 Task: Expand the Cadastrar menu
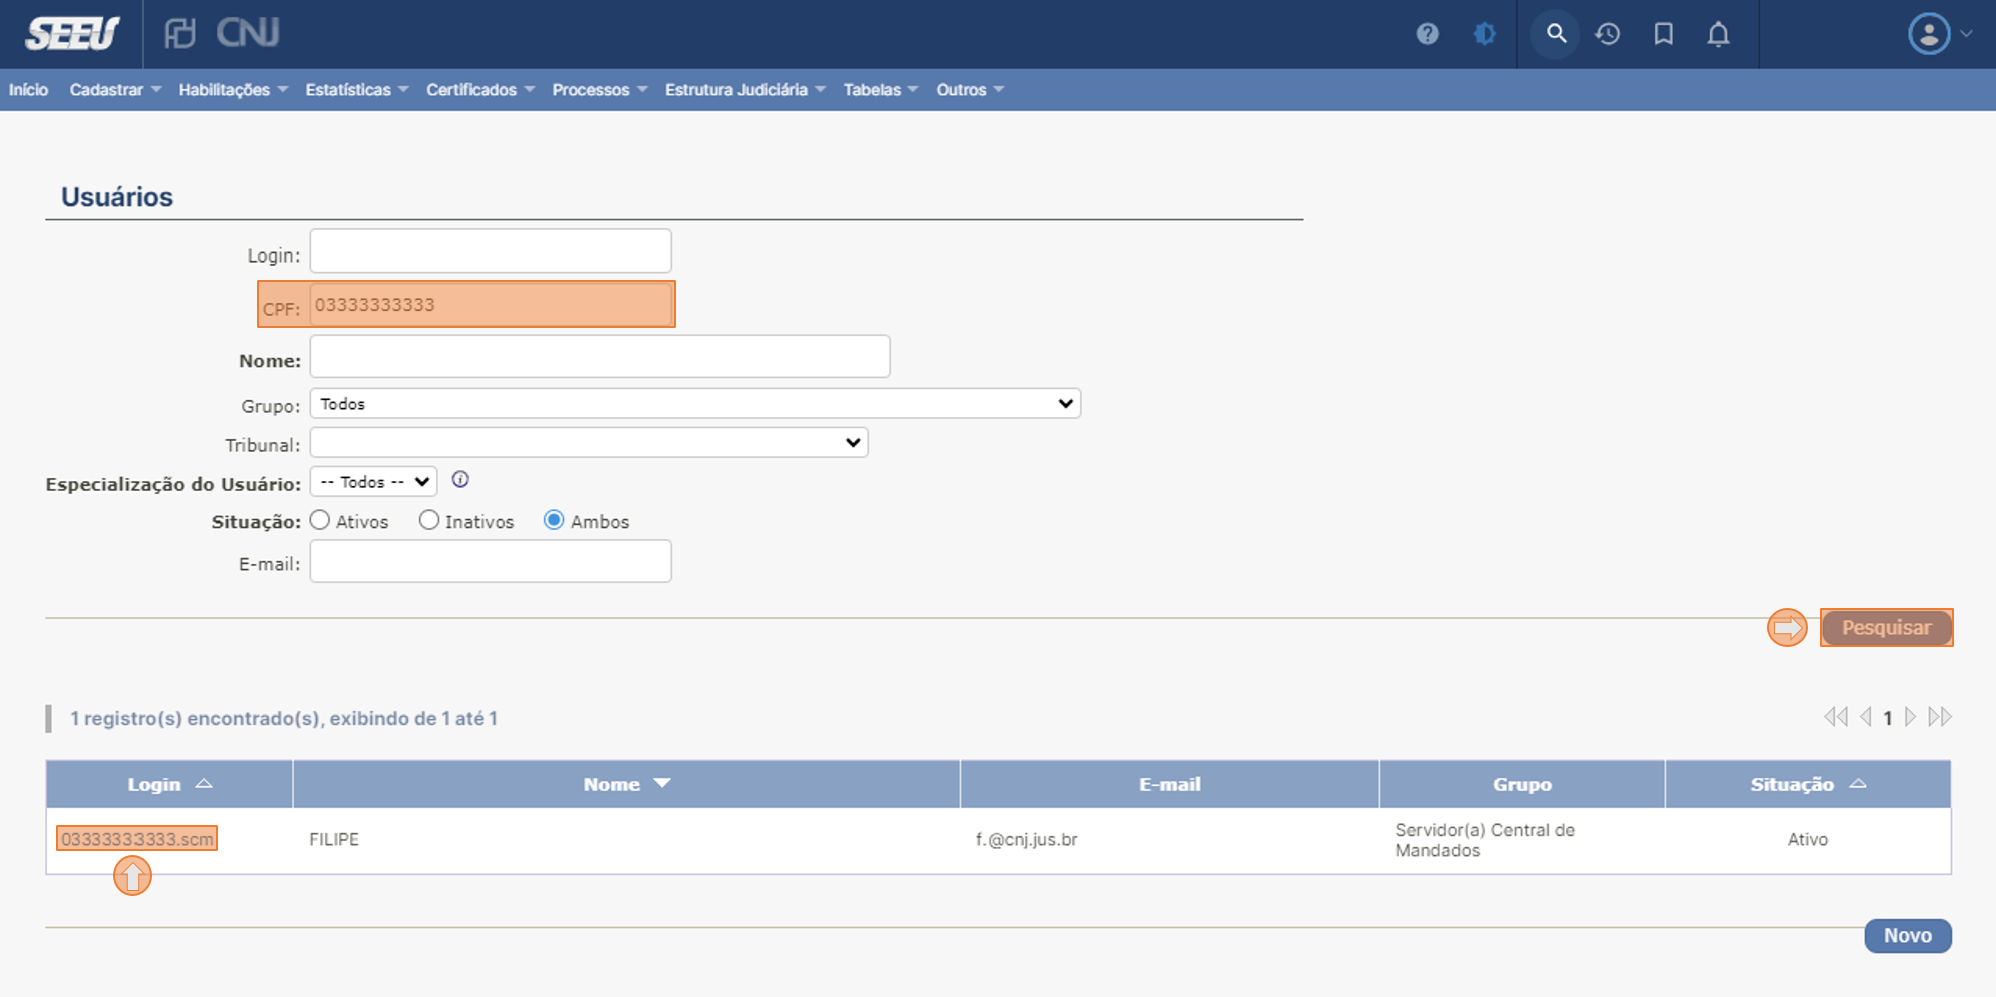pyautogui.click(x=115, y=90)
